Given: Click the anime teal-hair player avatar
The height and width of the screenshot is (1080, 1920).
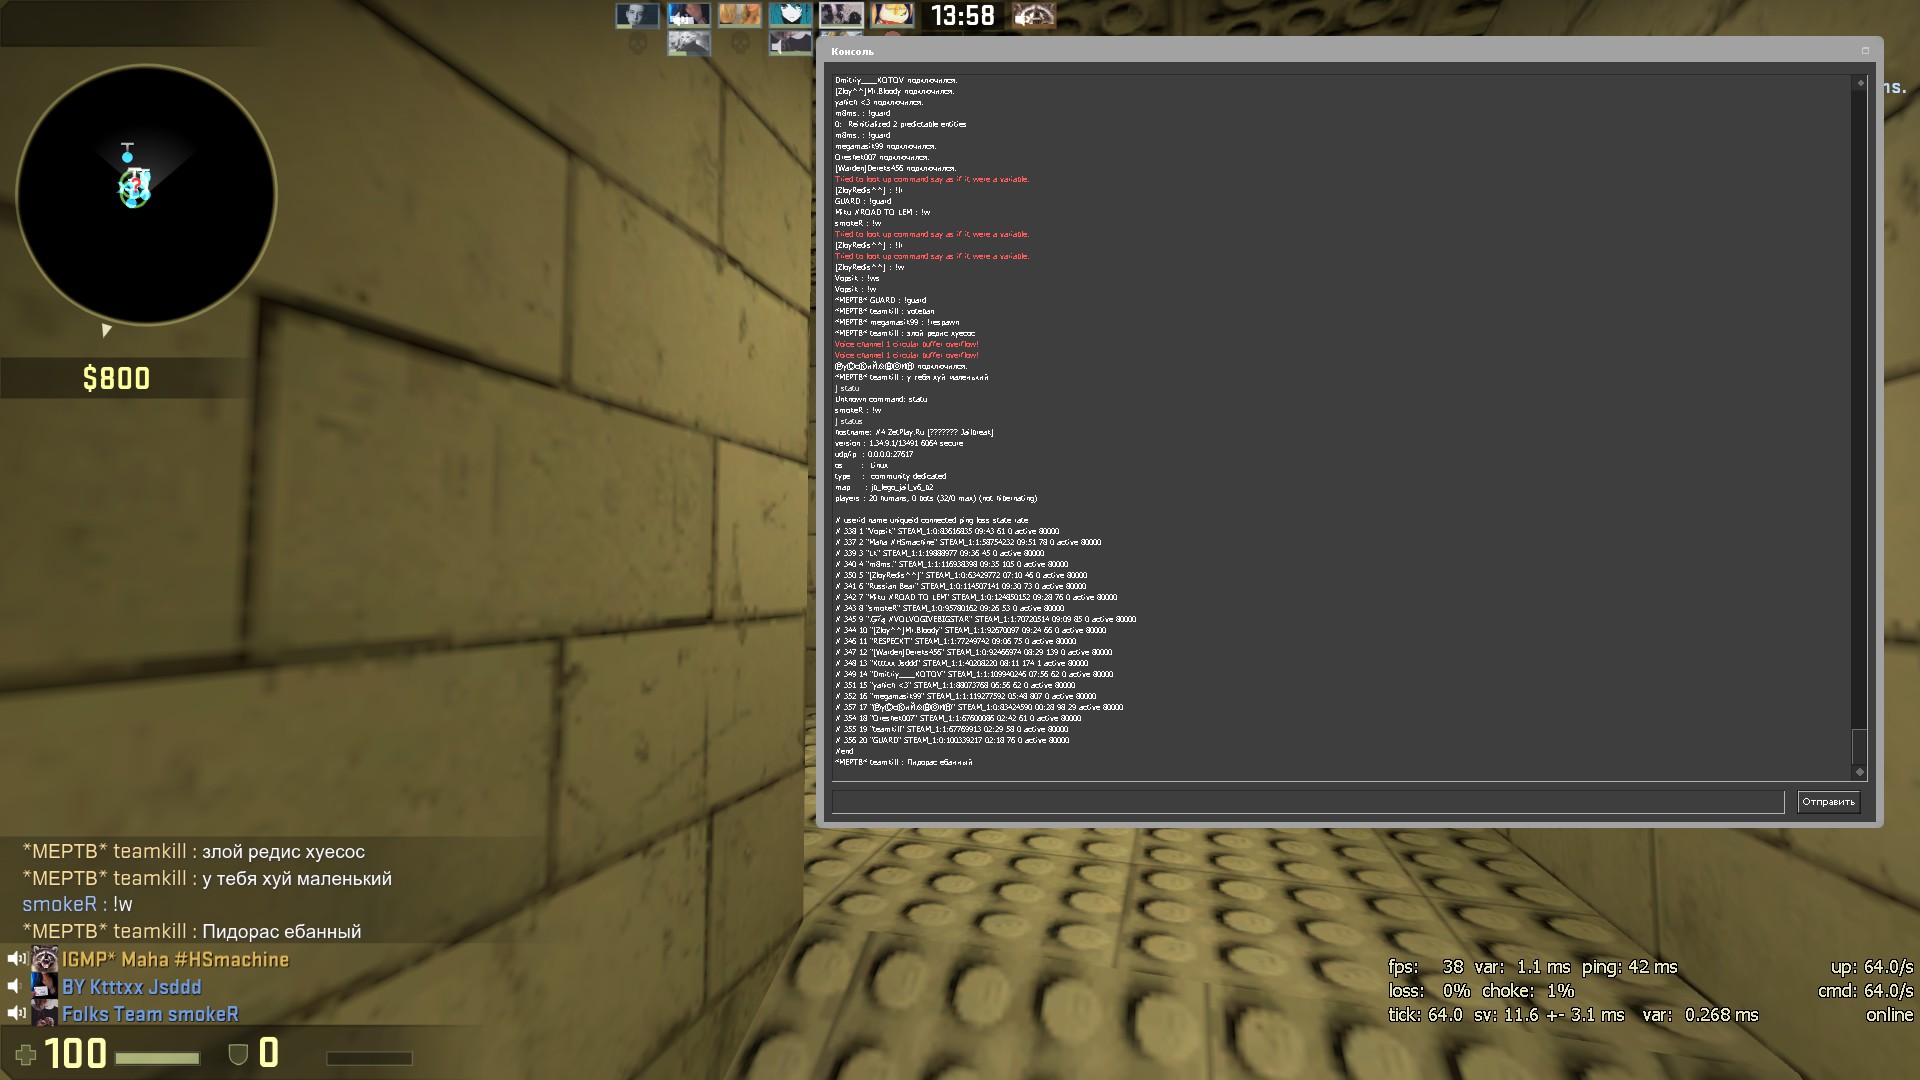Looking at the screenshot, I should [790, 15].
